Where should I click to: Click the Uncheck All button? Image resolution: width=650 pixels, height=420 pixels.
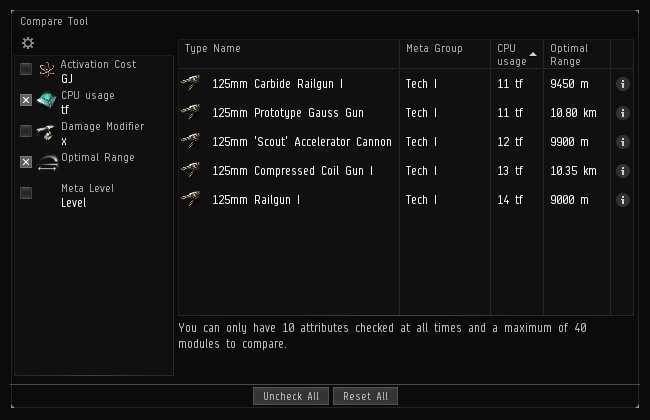pos(291,396)
